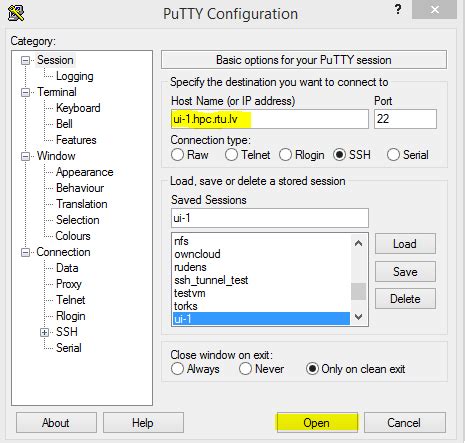Collapse the Terminal tree node
Image resolution: width=465 pixels, height=443 pixels.
click(x=25, y=92)
